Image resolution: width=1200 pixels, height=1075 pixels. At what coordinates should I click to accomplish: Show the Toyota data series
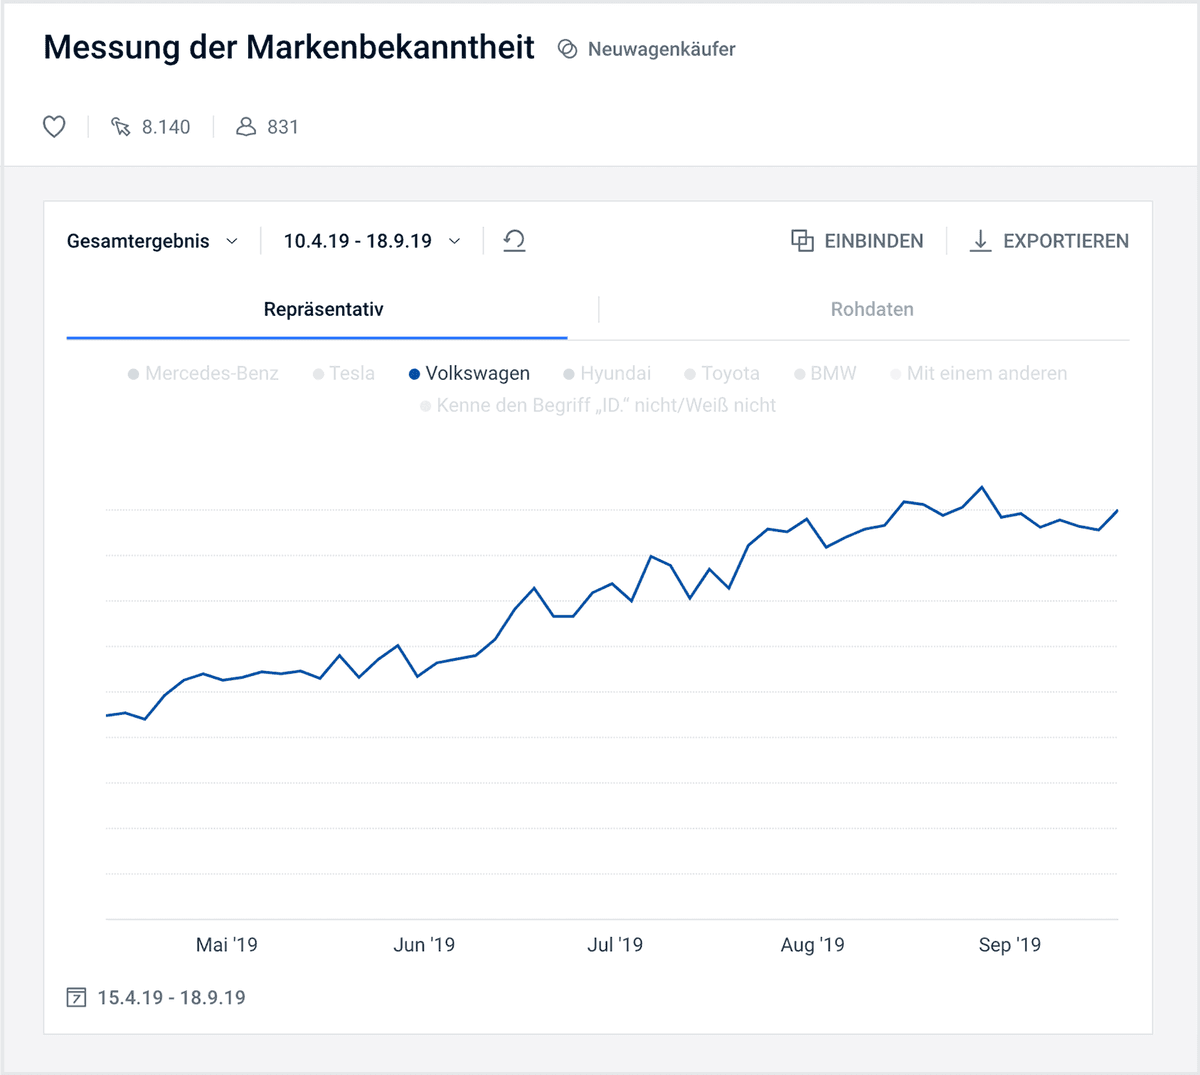pos(721,373)
